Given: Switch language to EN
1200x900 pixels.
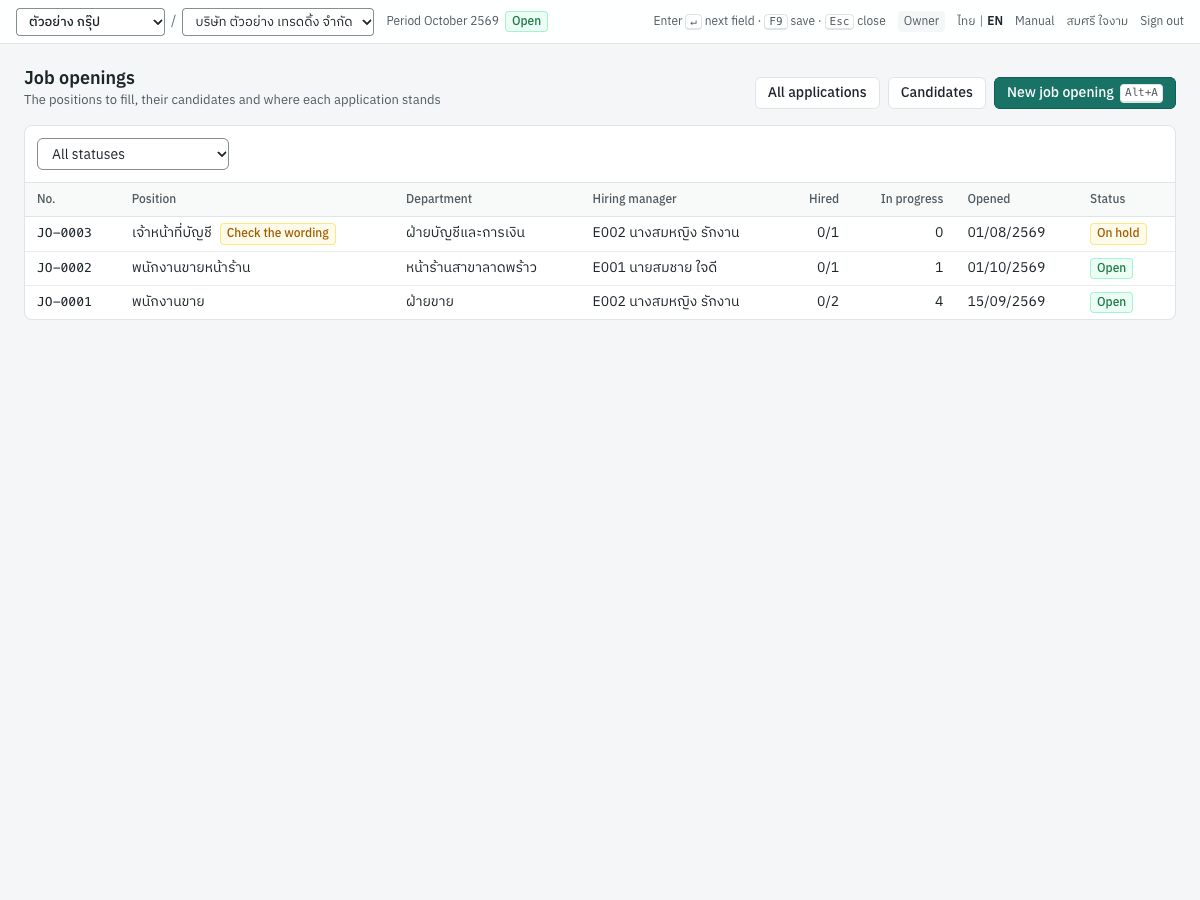Looking at the screenshot, I should 995,21.
